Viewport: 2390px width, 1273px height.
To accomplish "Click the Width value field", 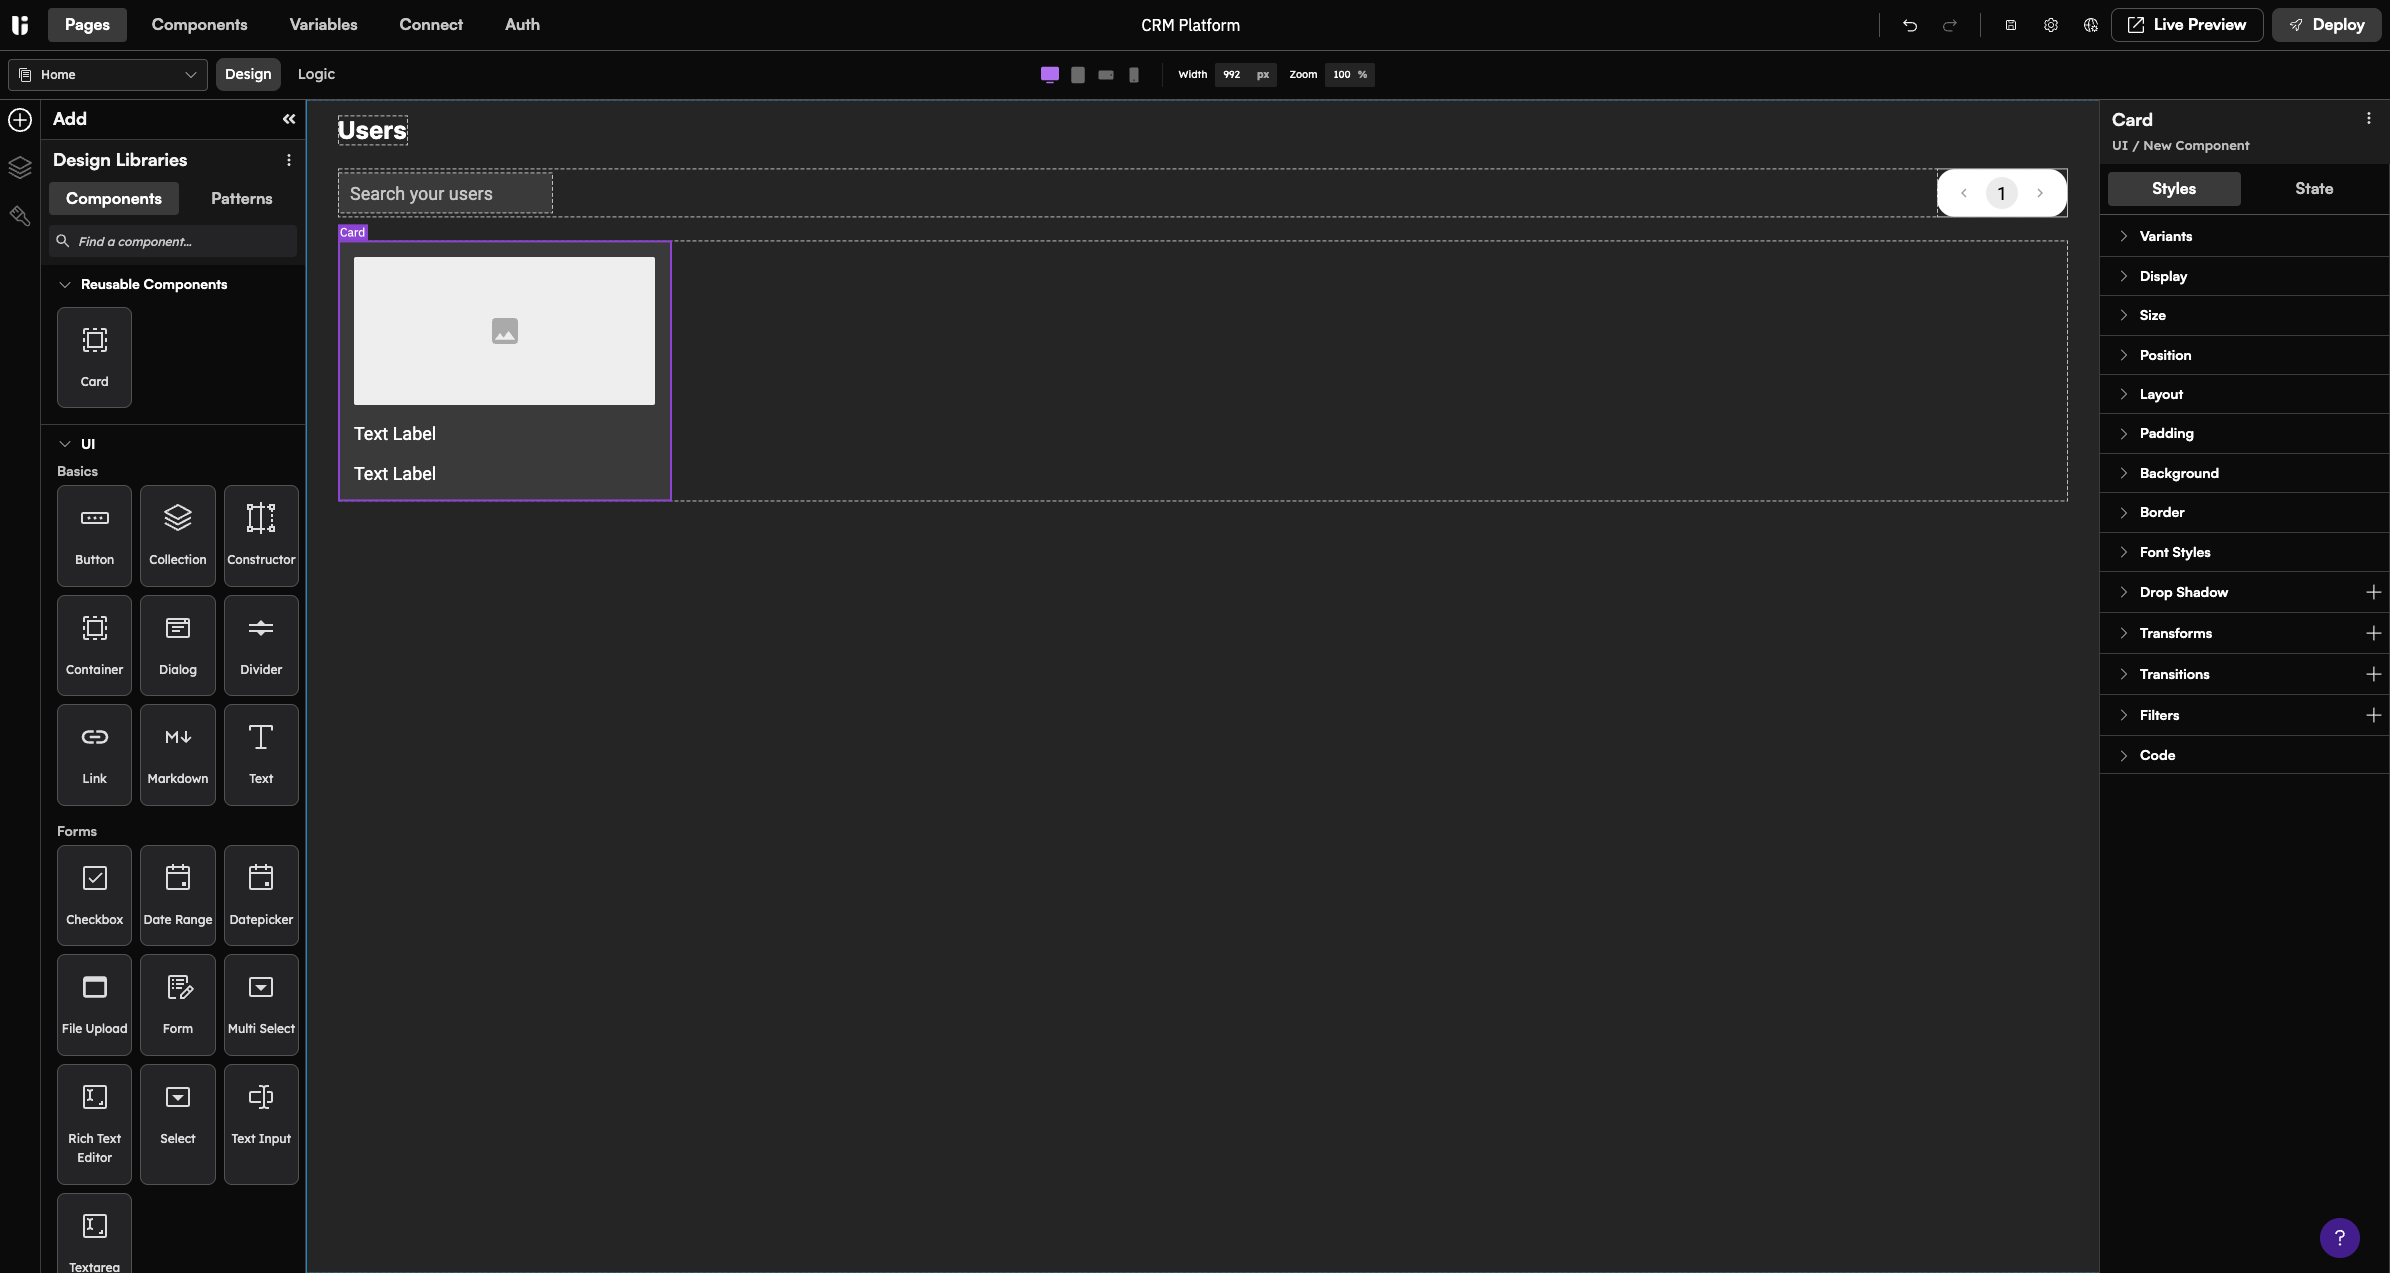I will click(x=1232, y=74).
